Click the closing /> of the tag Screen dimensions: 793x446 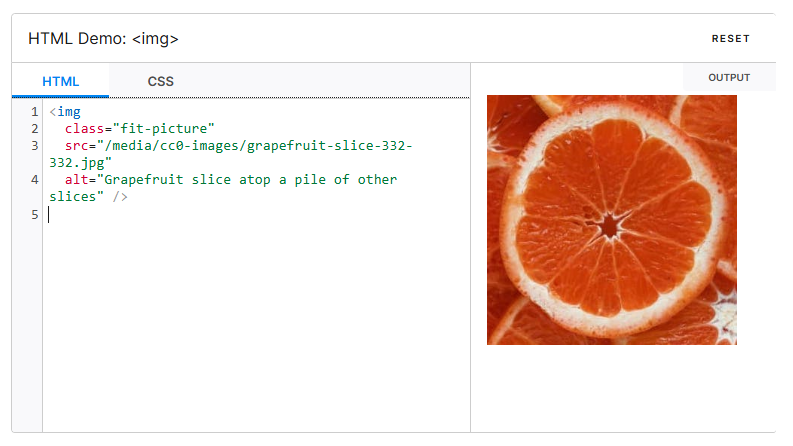tap(120, 197)
